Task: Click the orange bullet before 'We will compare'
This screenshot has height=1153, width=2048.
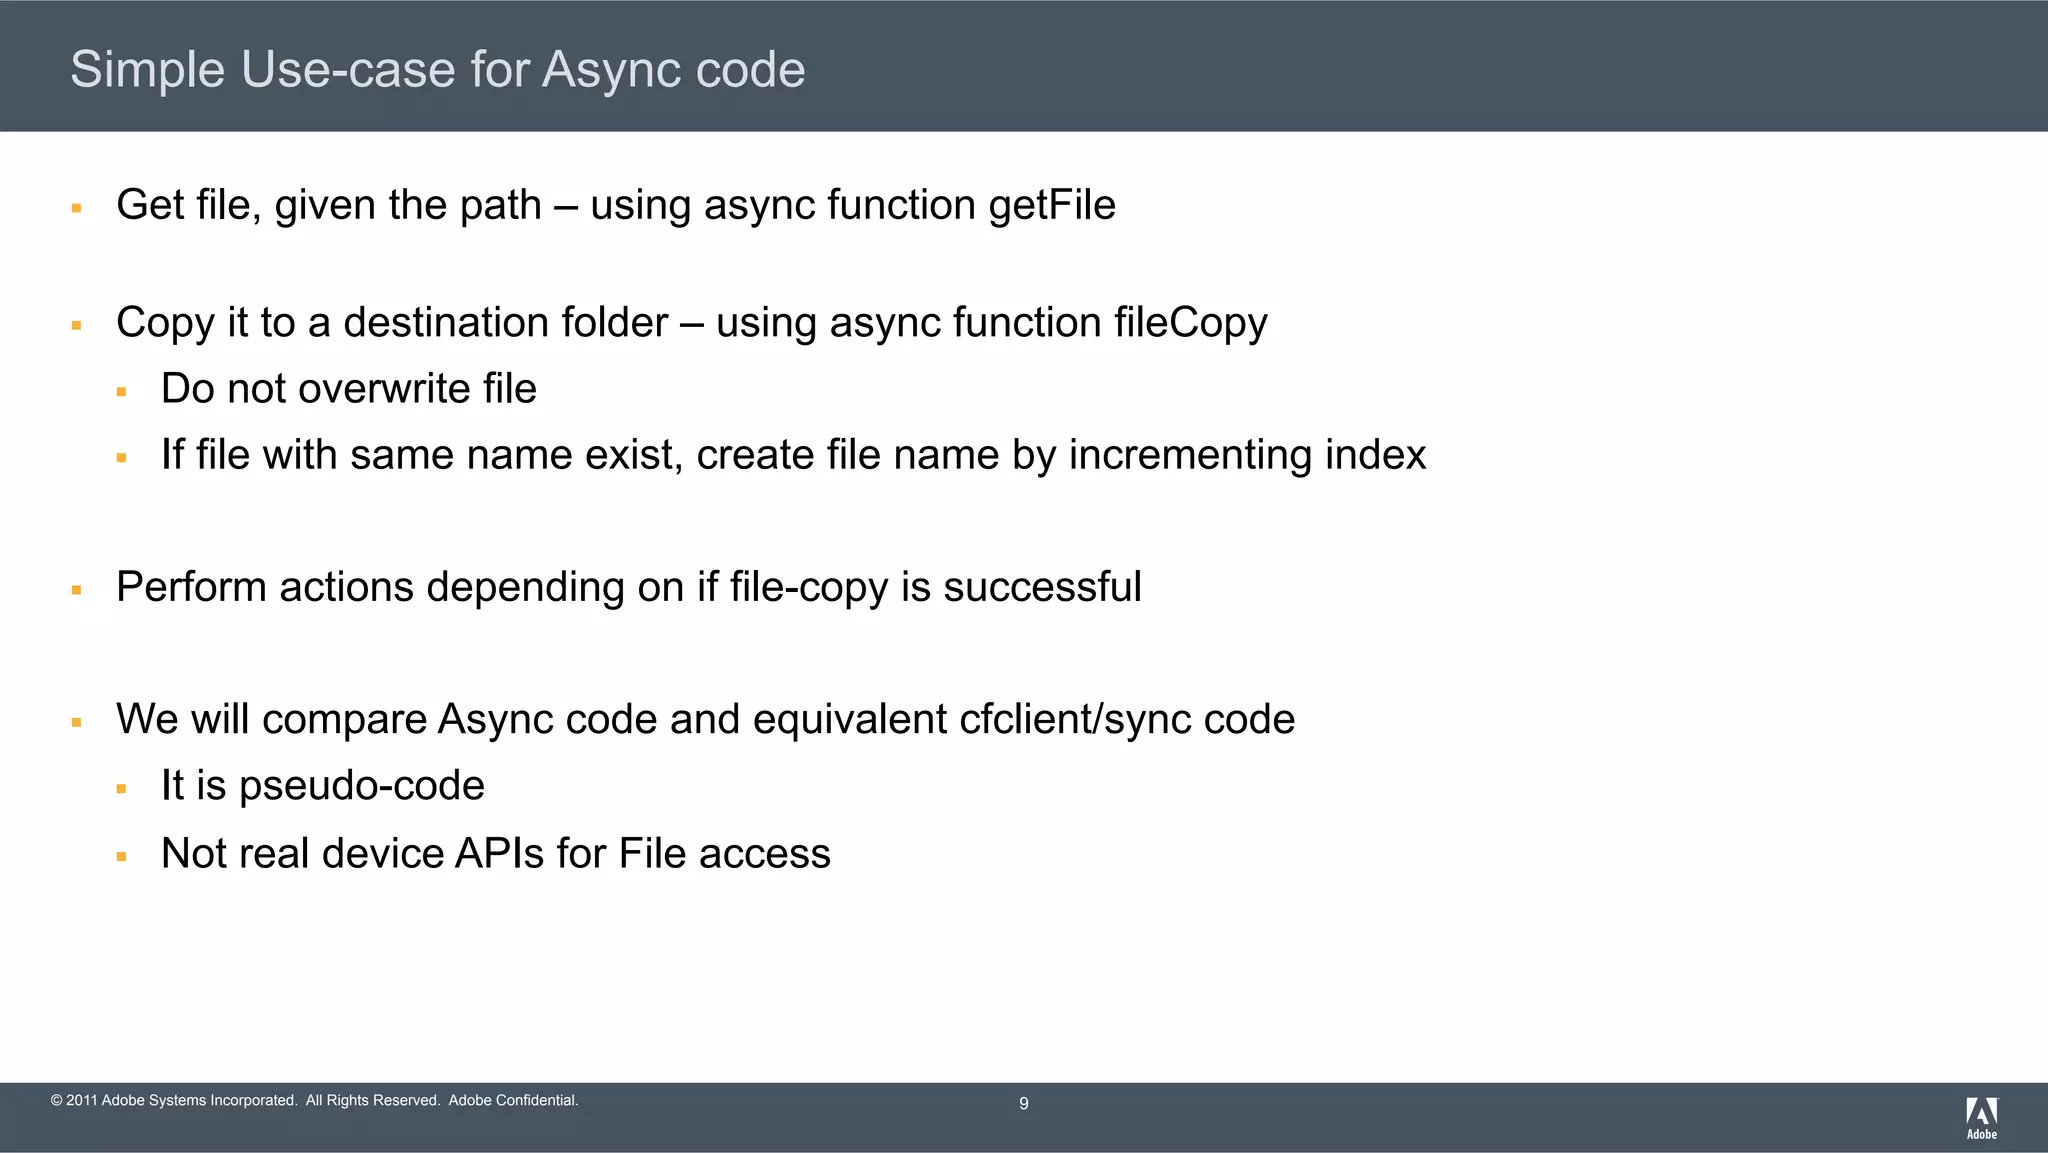Action: coord(76,722)
